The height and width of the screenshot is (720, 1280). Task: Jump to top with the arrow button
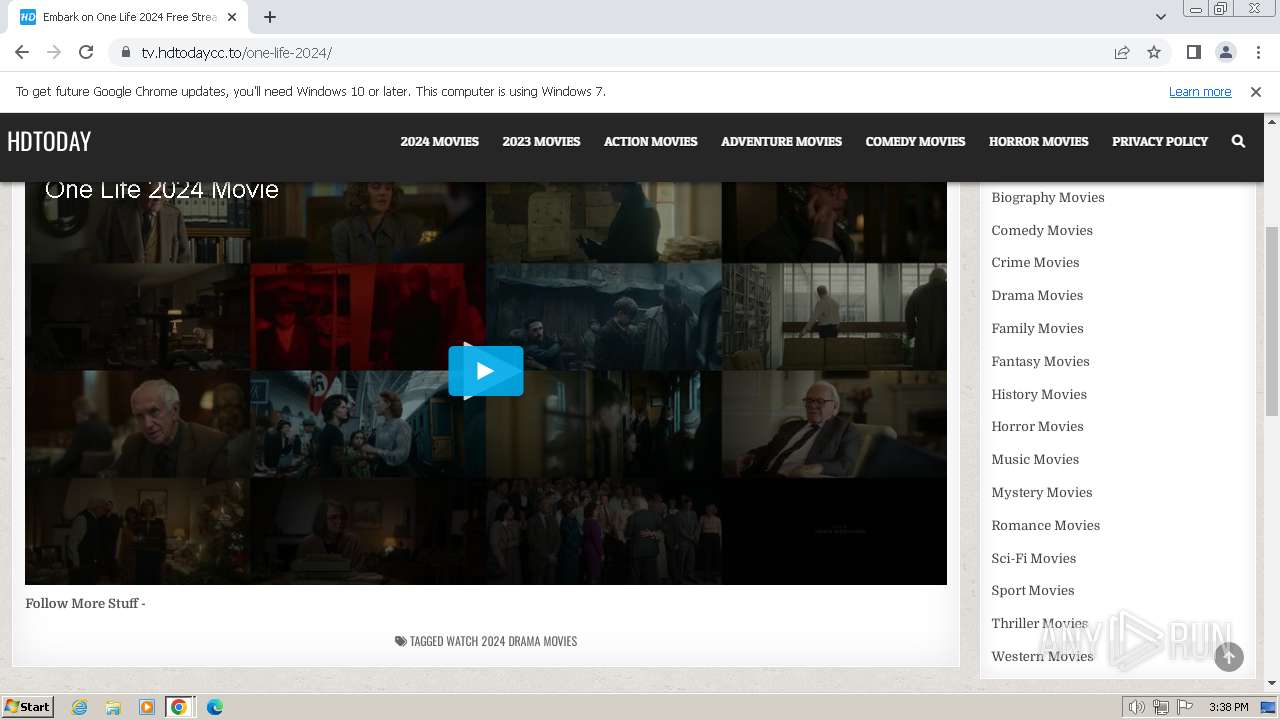[x=1229, y=656]
